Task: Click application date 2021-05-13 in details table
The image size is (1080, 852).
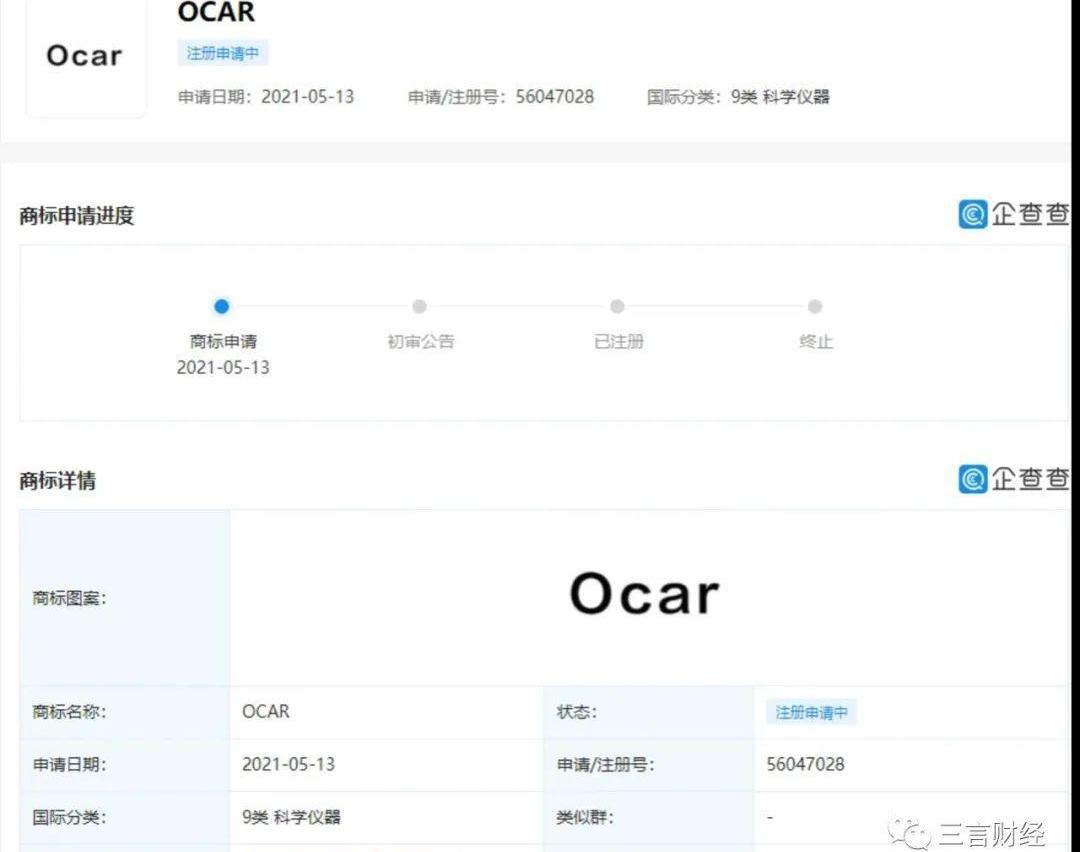Action: point(288,764)
